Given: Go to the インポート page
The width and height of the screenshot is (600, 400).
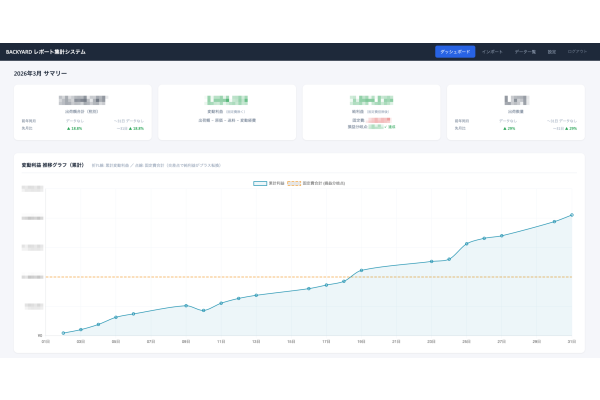Looking at the screenshot, I should click(x=492, y=51).
